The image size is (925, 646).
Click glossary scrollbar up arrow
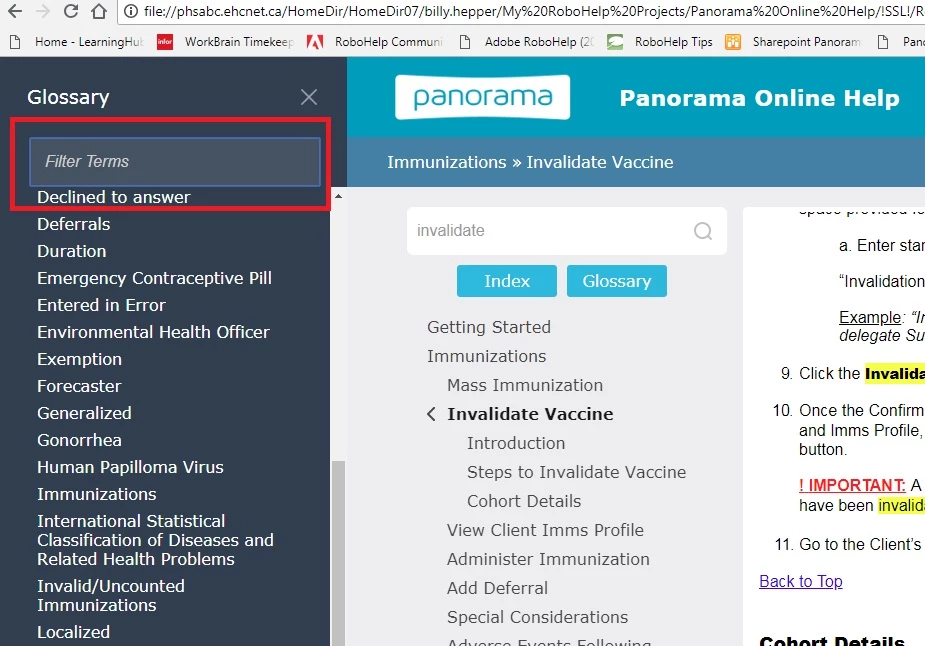click(338, 195)
